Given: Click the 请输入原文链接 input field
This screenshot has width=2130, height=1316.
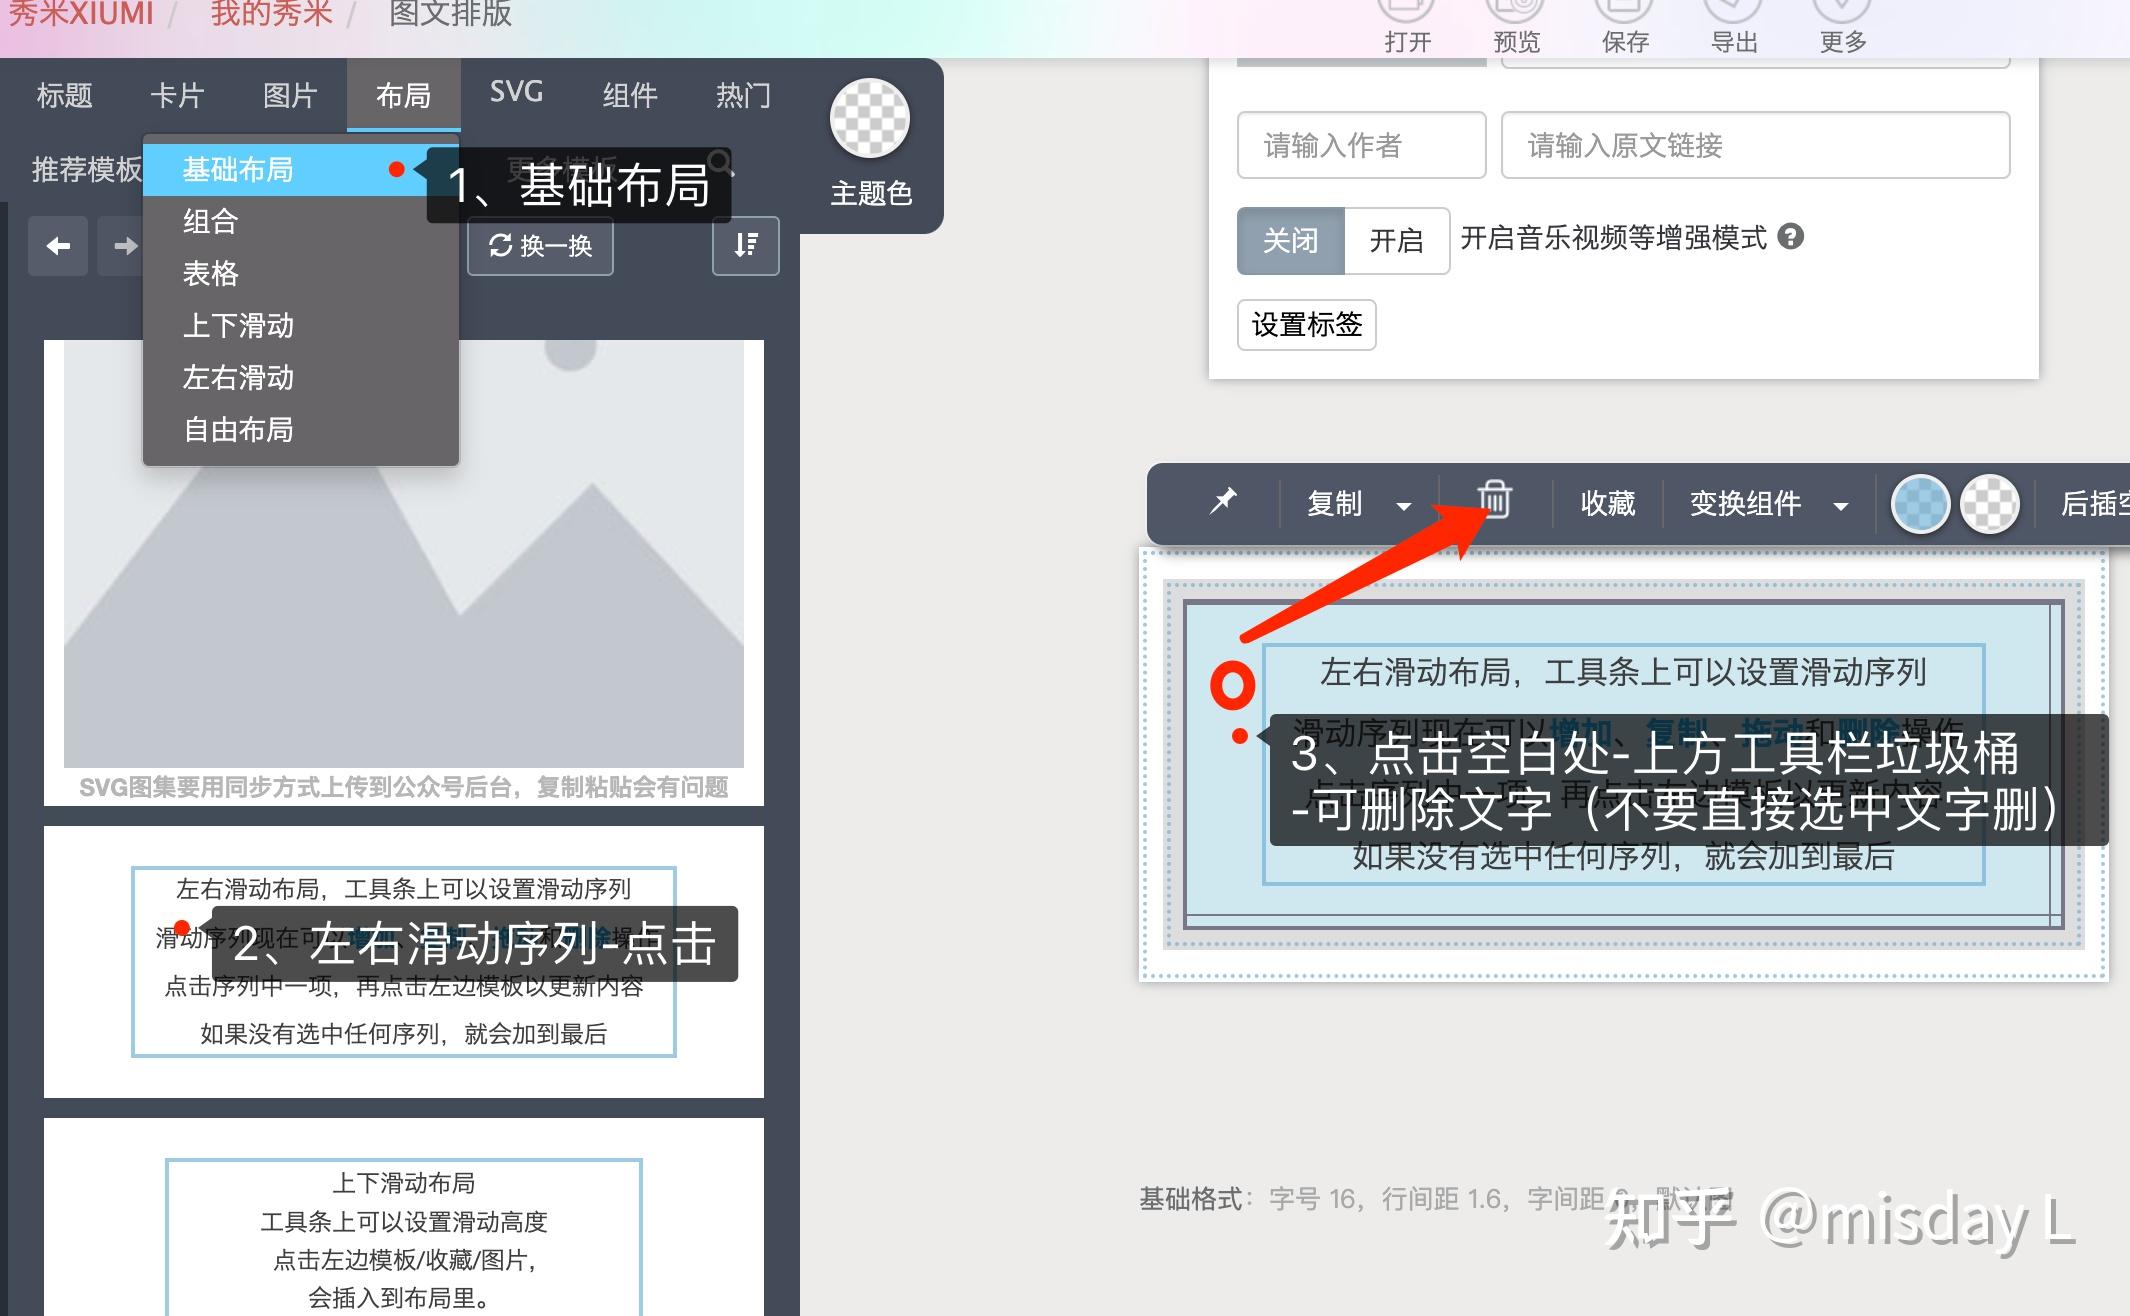Looking at the screenshot, I should [x=1755, y=145].
